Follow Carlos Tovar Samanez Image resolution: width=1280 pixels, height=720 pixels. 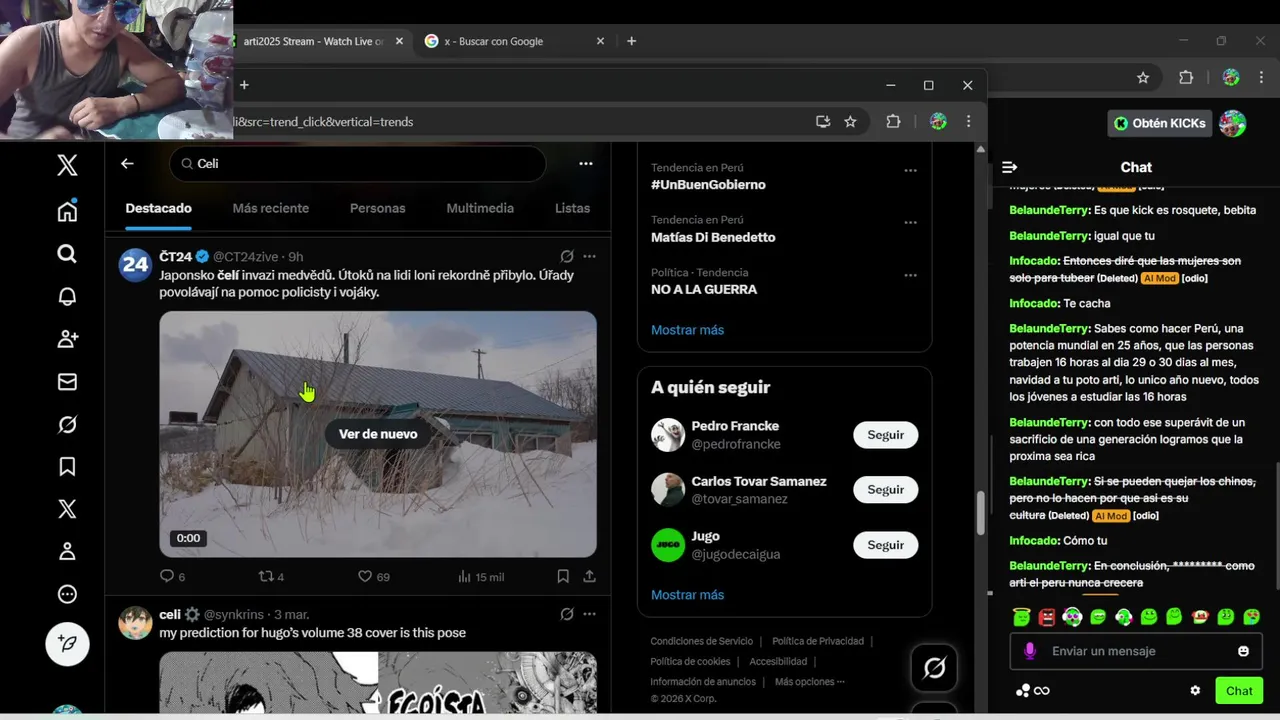point(885,490)
